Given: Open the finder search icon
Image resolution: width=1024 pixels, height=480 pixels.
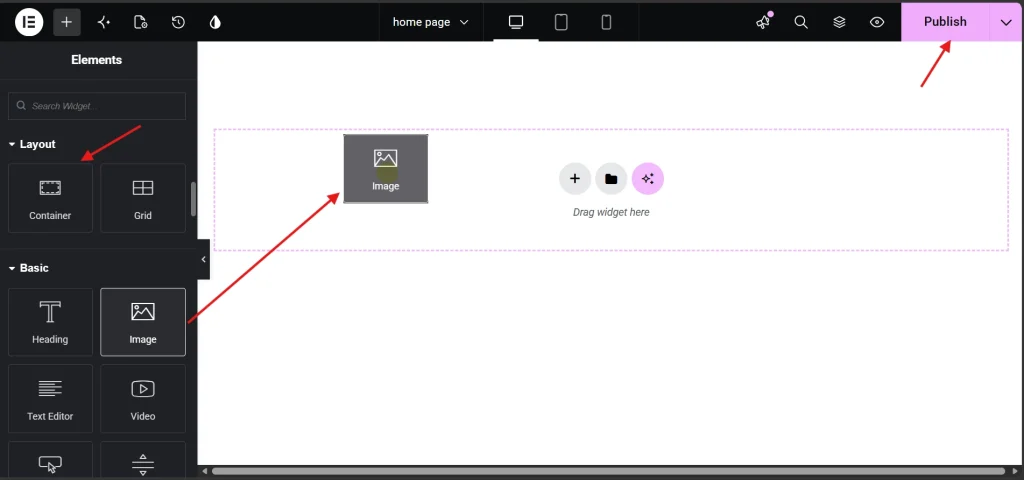Looking at the screenshot, I should [x=801, y=22].
